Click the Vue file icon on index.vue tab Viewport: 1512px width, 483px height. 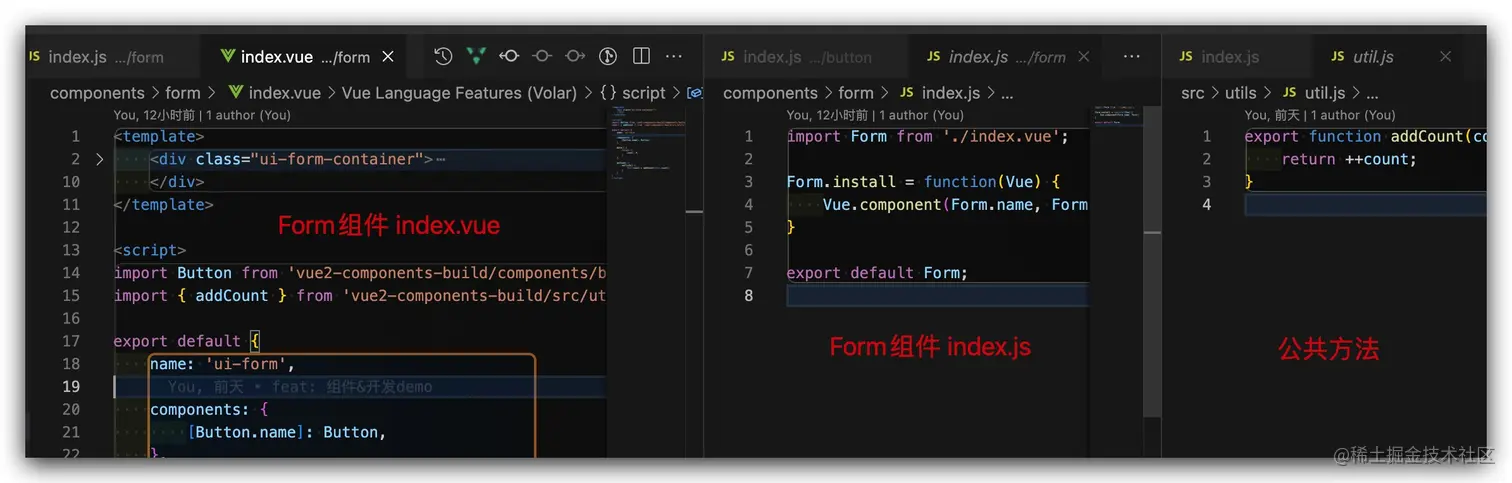coord(227,57)
